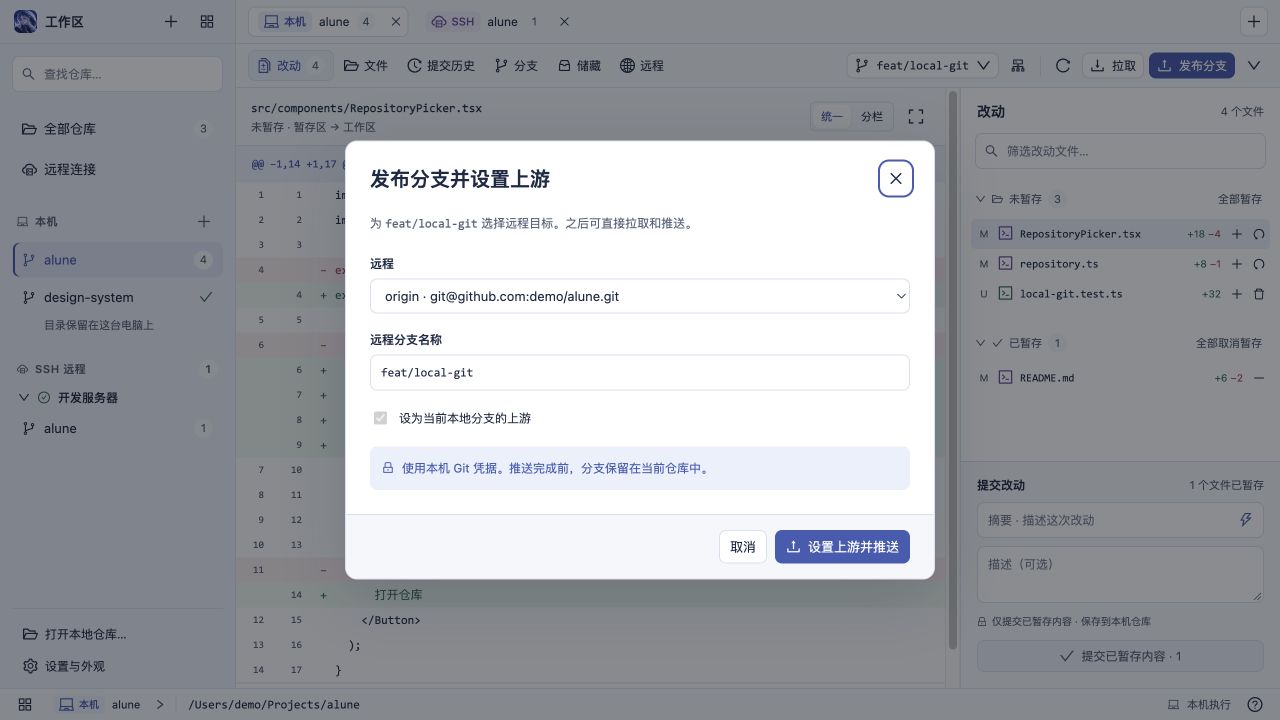Open the workspace grid layout icon
Image resolution: width=1280 pixels, height=720 pixels.
coord(207,21)
